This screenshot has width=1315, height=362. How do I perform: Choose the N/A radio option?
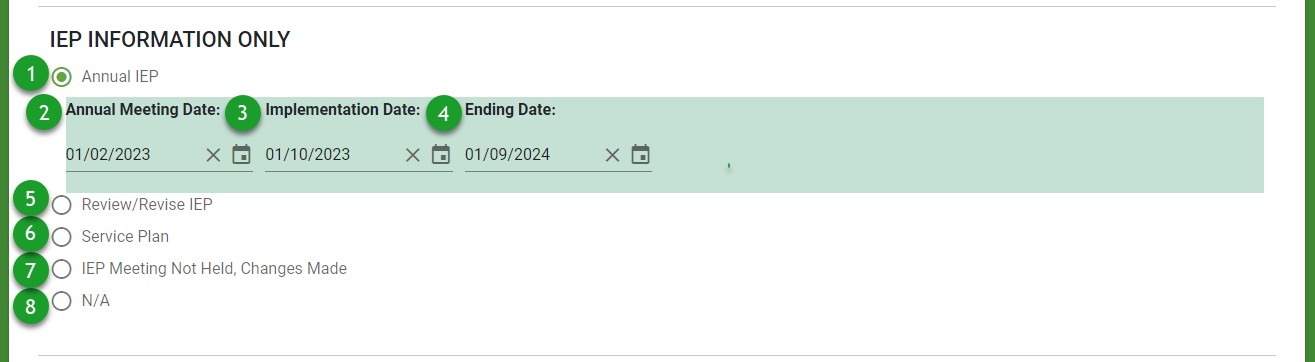pyautogui.click(x=62, y=301)
